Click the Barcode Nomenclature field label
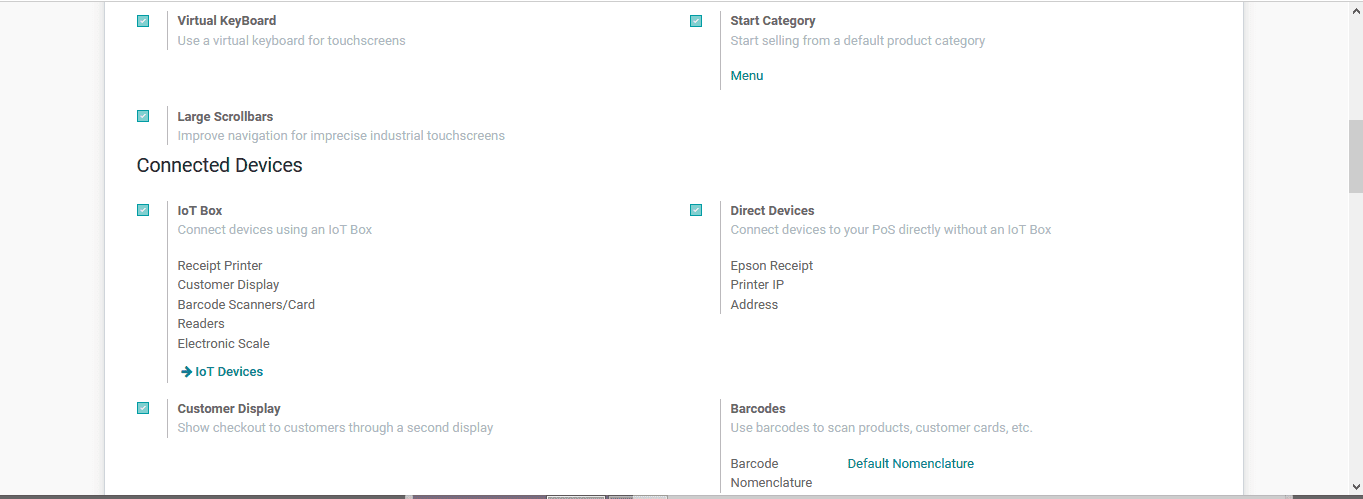Image resolution: width=1363 pixels, height=499 pixels. point(771,473)
